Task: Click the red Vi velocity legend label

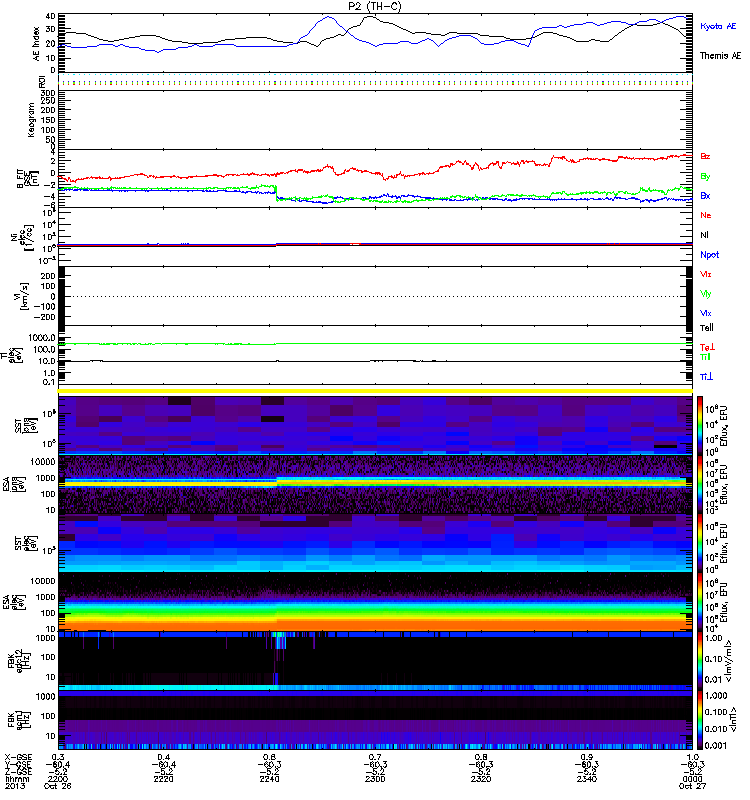Action: coord(706,274)
